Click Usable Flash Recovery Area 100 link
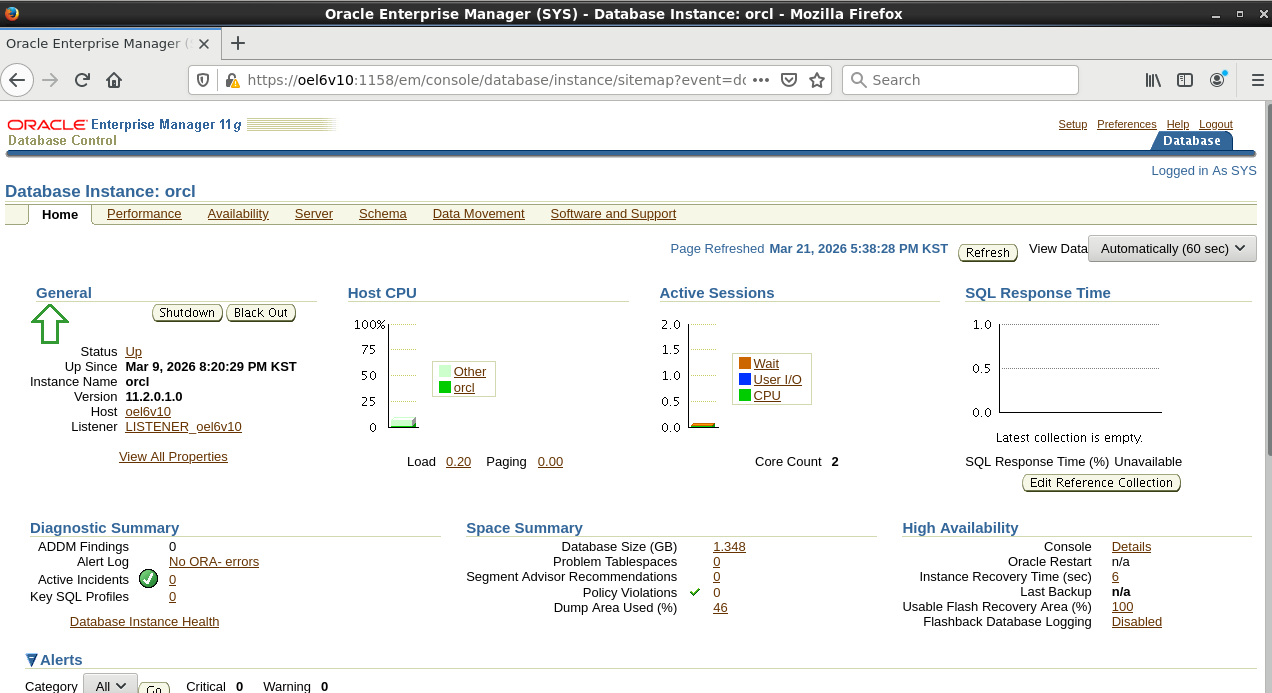Viewport: 1272px width, 693px height. click(1122, 607)
